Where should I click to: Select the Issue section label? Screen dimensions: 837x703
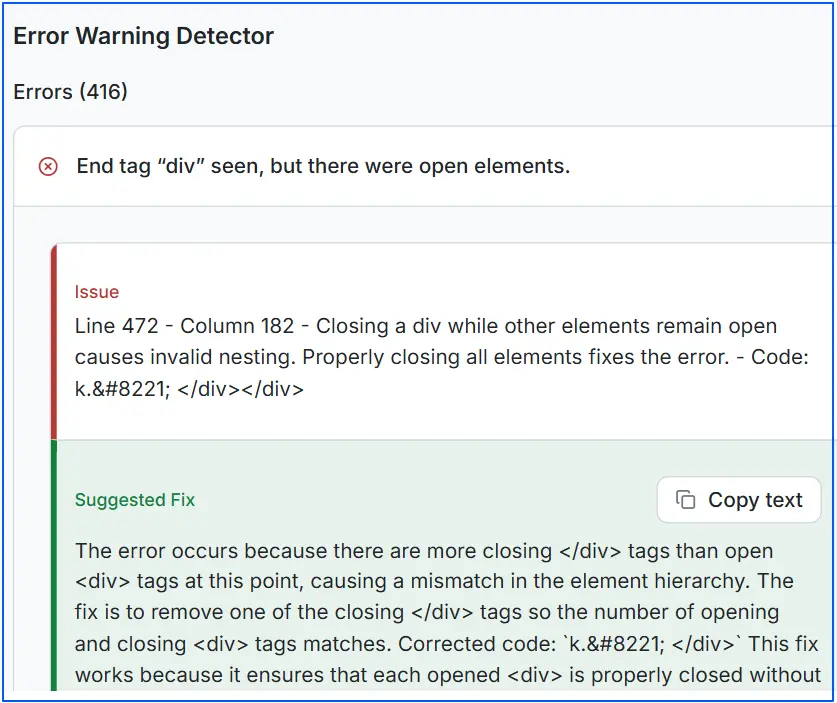pyautogui.click(x=96, y=292)
